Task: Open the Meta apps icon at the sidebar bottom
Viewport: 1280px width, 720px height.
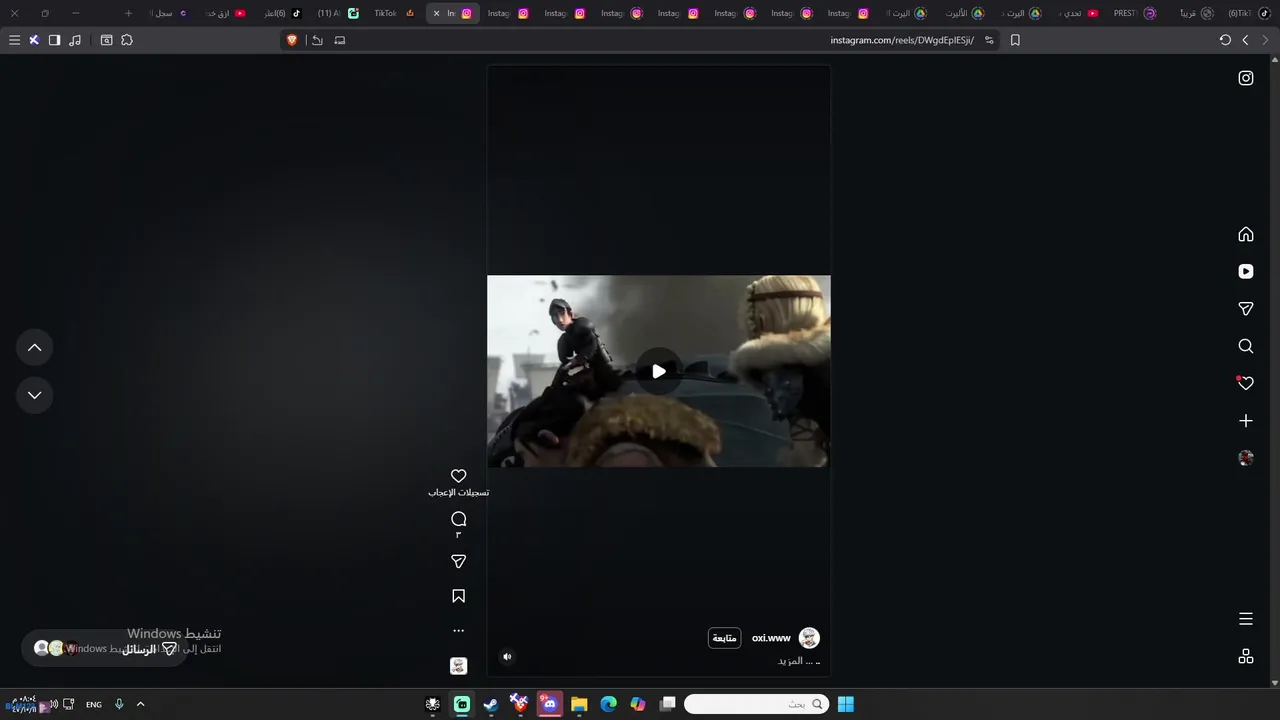Action: point(1245,656)
